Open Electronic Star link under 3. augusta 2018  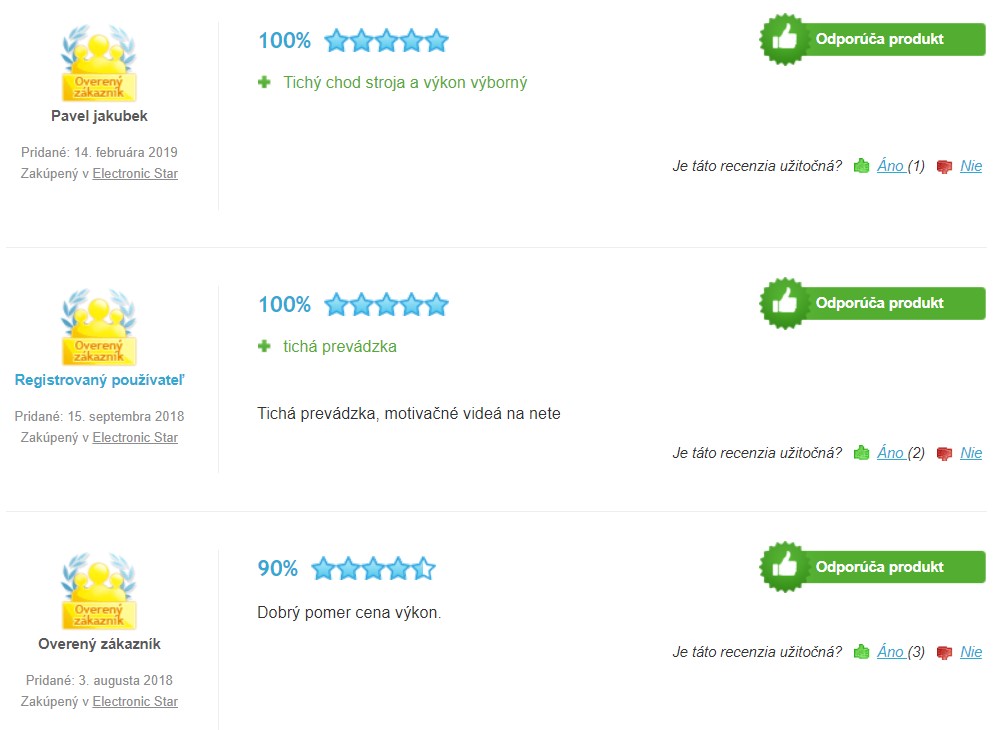[135, 701]
